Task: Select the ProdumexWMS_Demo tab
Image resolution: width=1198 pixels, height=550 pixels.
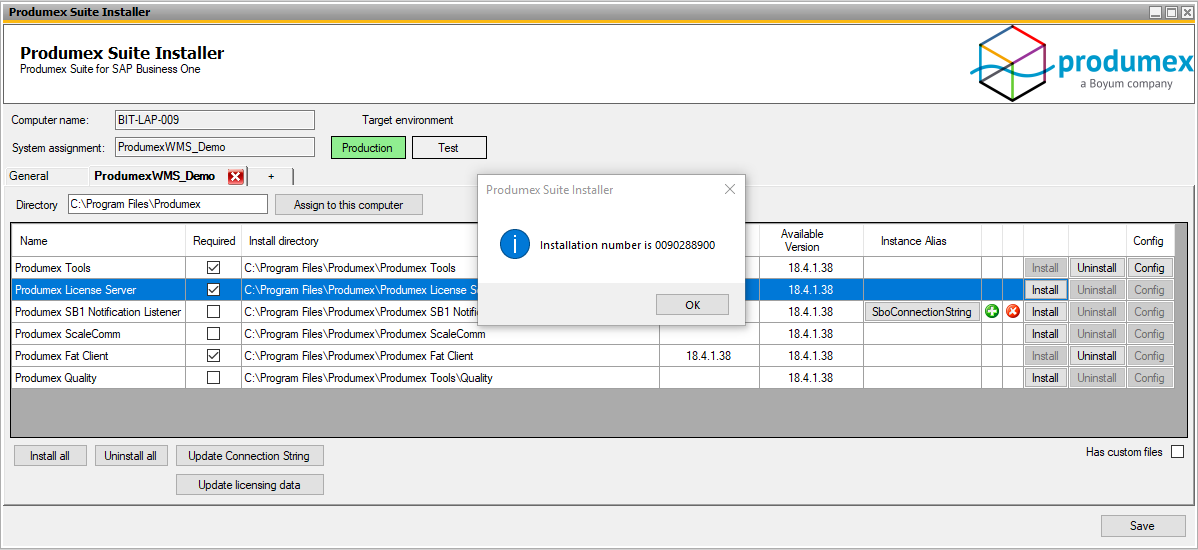Action: (x=154, y=176)
